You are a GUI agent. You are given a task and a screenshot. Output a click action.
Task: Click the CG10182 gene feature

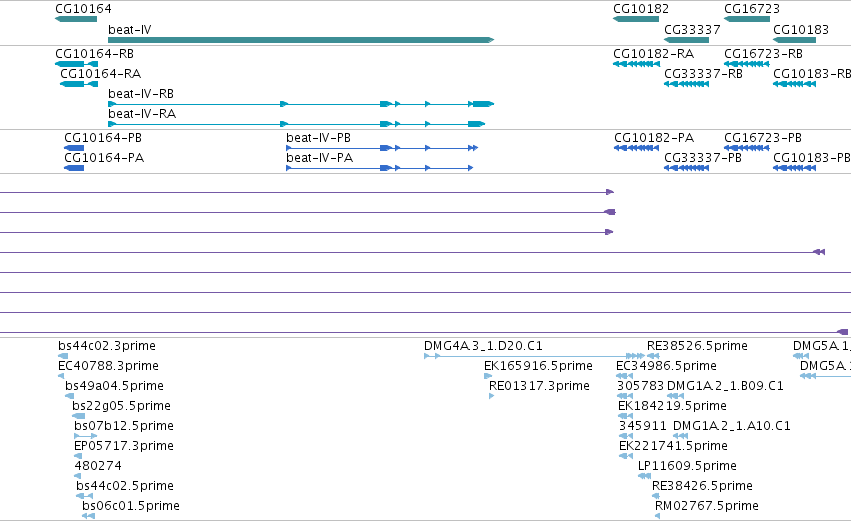pos(636,19)
